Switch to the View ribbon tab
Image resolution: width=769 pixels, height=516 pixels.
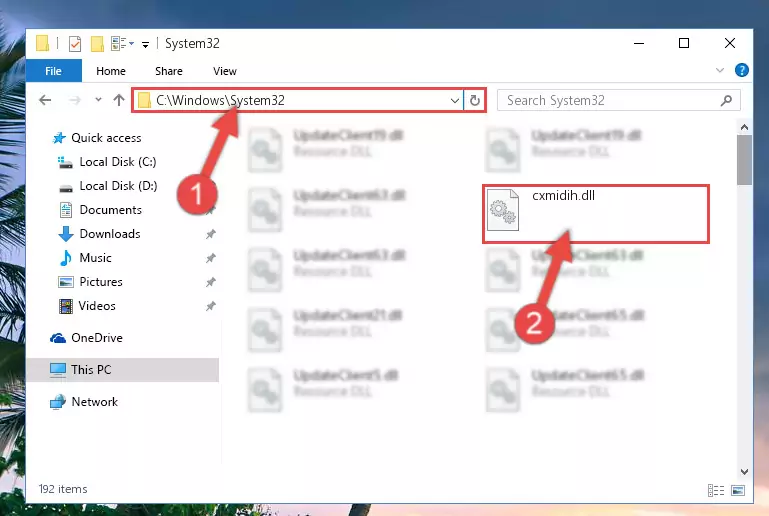(x=225, y=71)
